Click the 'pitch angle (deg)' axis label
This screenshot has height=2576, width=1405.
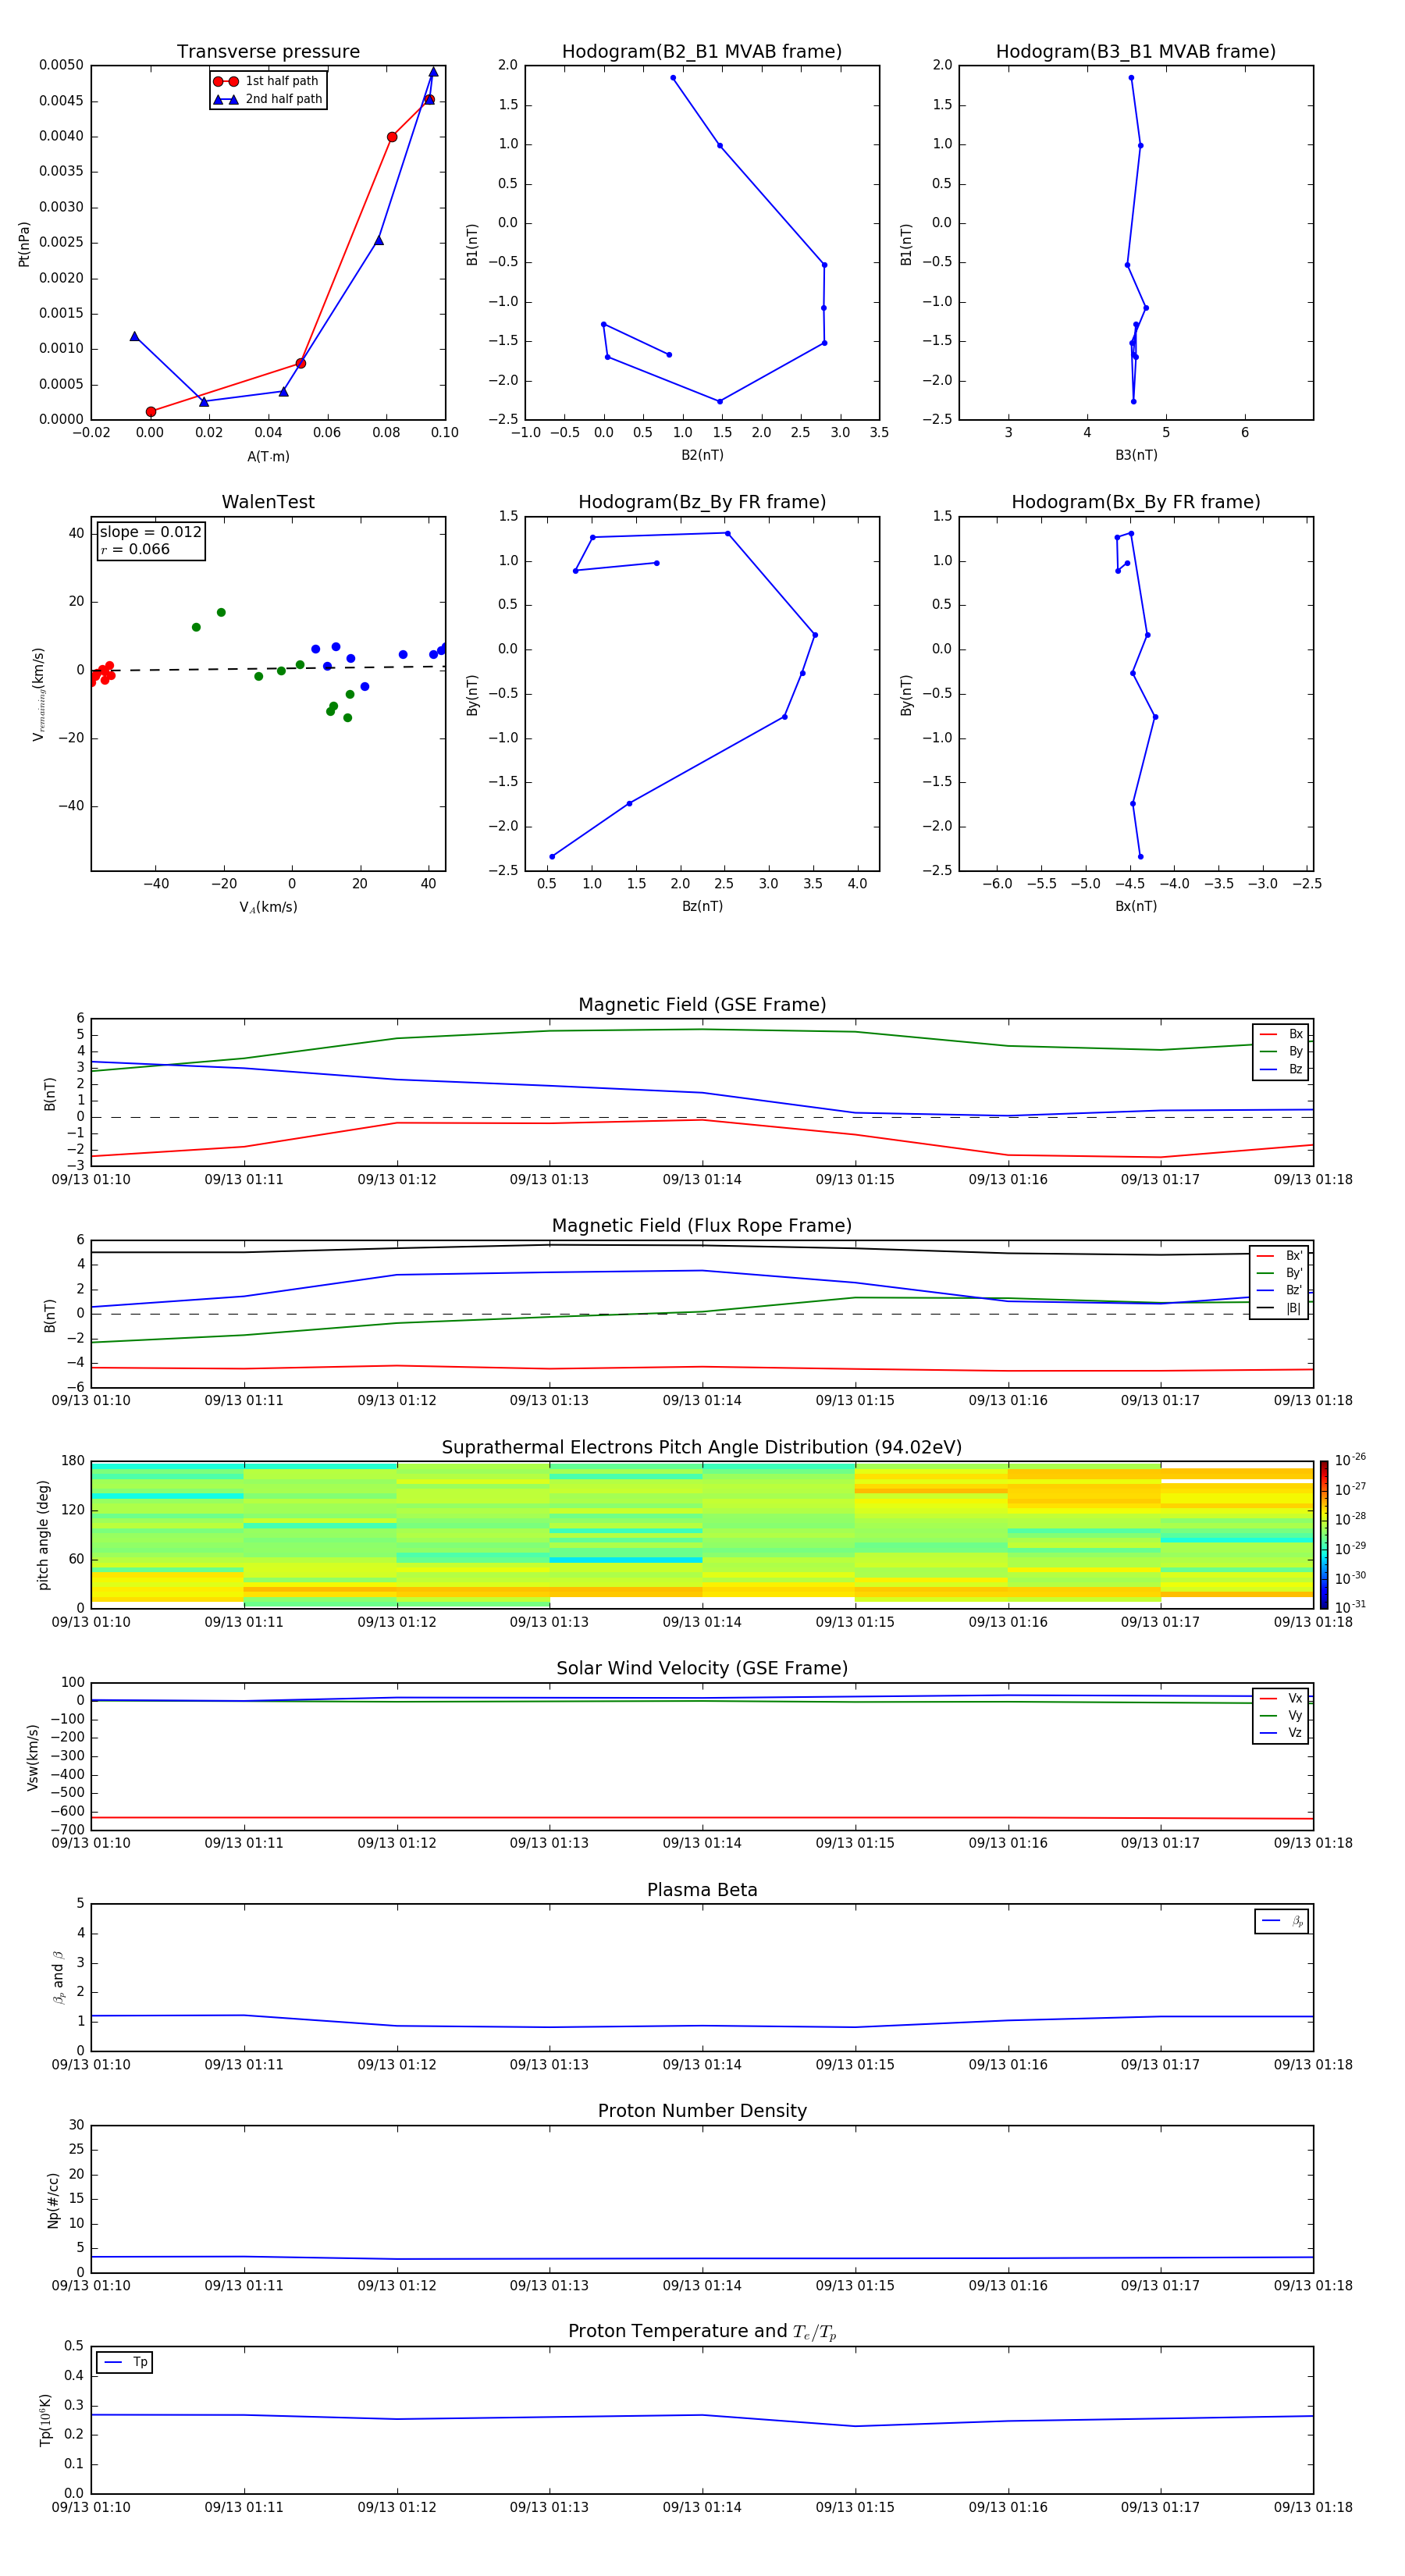(x=43, y=1535)
